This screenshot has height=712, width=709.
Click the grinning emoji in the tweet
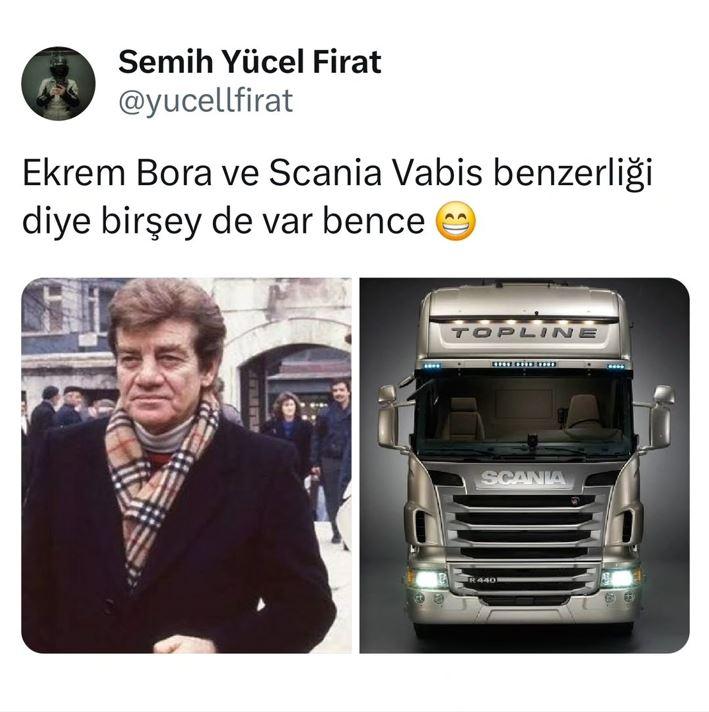click(x=456, y=220)
